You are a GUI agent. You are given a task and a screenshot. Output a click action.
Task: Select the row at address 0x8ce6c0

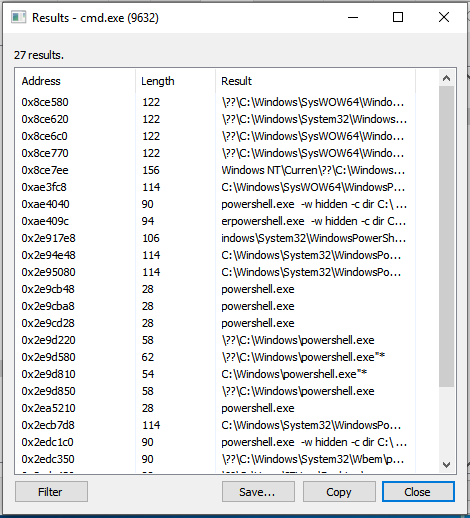215,136
